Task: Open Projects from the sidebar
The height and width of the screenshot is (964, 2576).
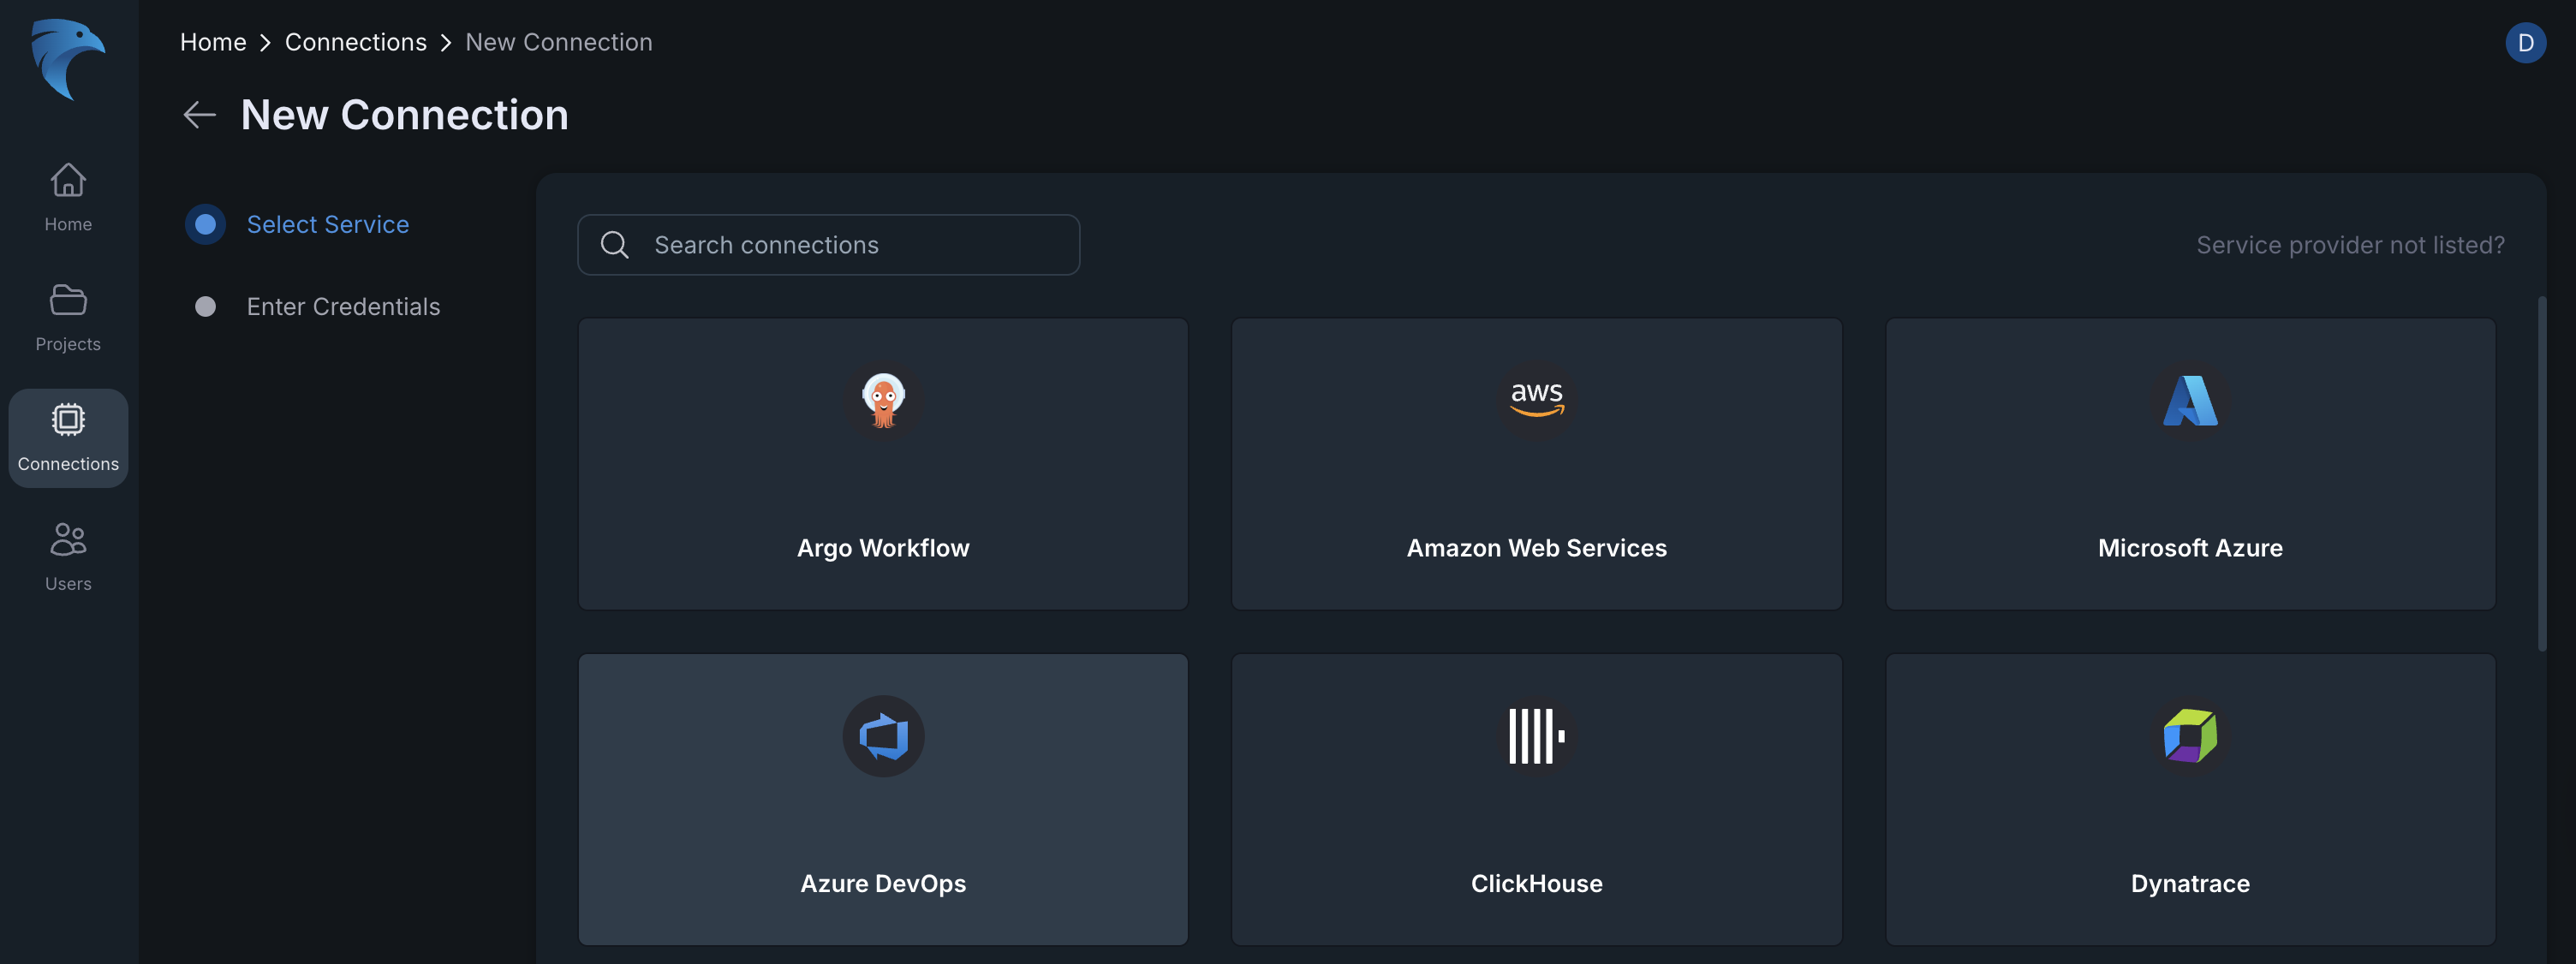Action: pos(68,317)
